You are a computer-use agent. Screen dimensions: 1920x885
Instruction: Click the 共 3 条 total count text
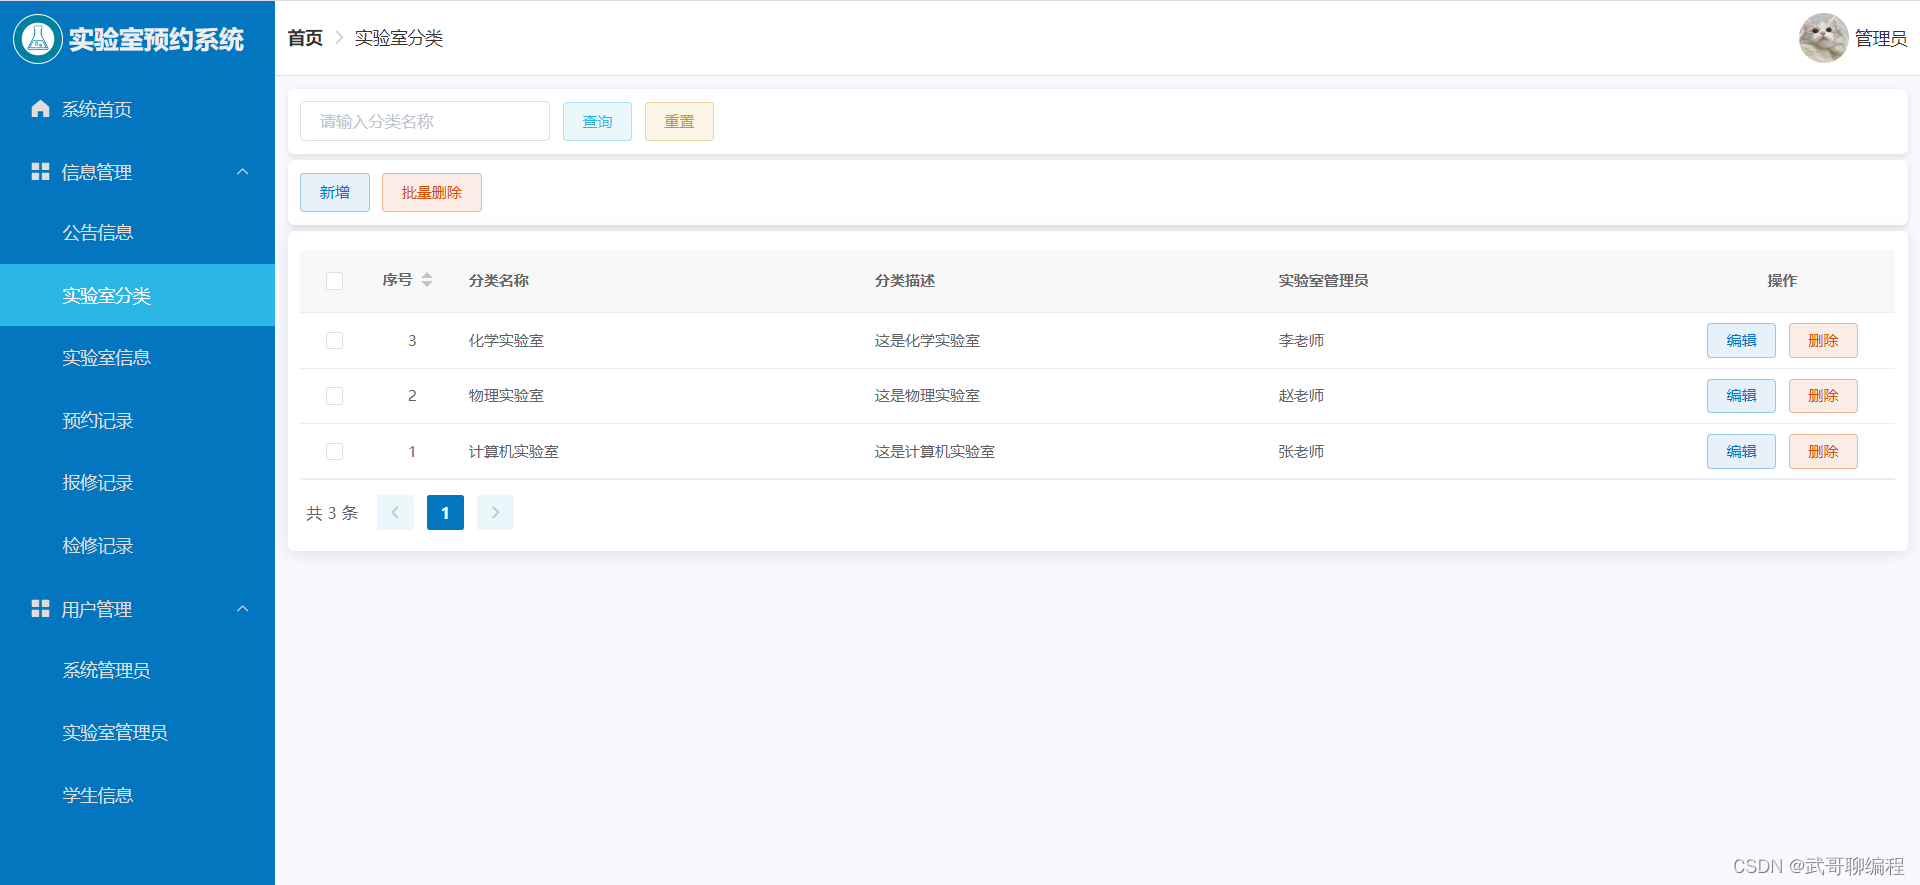332,513
